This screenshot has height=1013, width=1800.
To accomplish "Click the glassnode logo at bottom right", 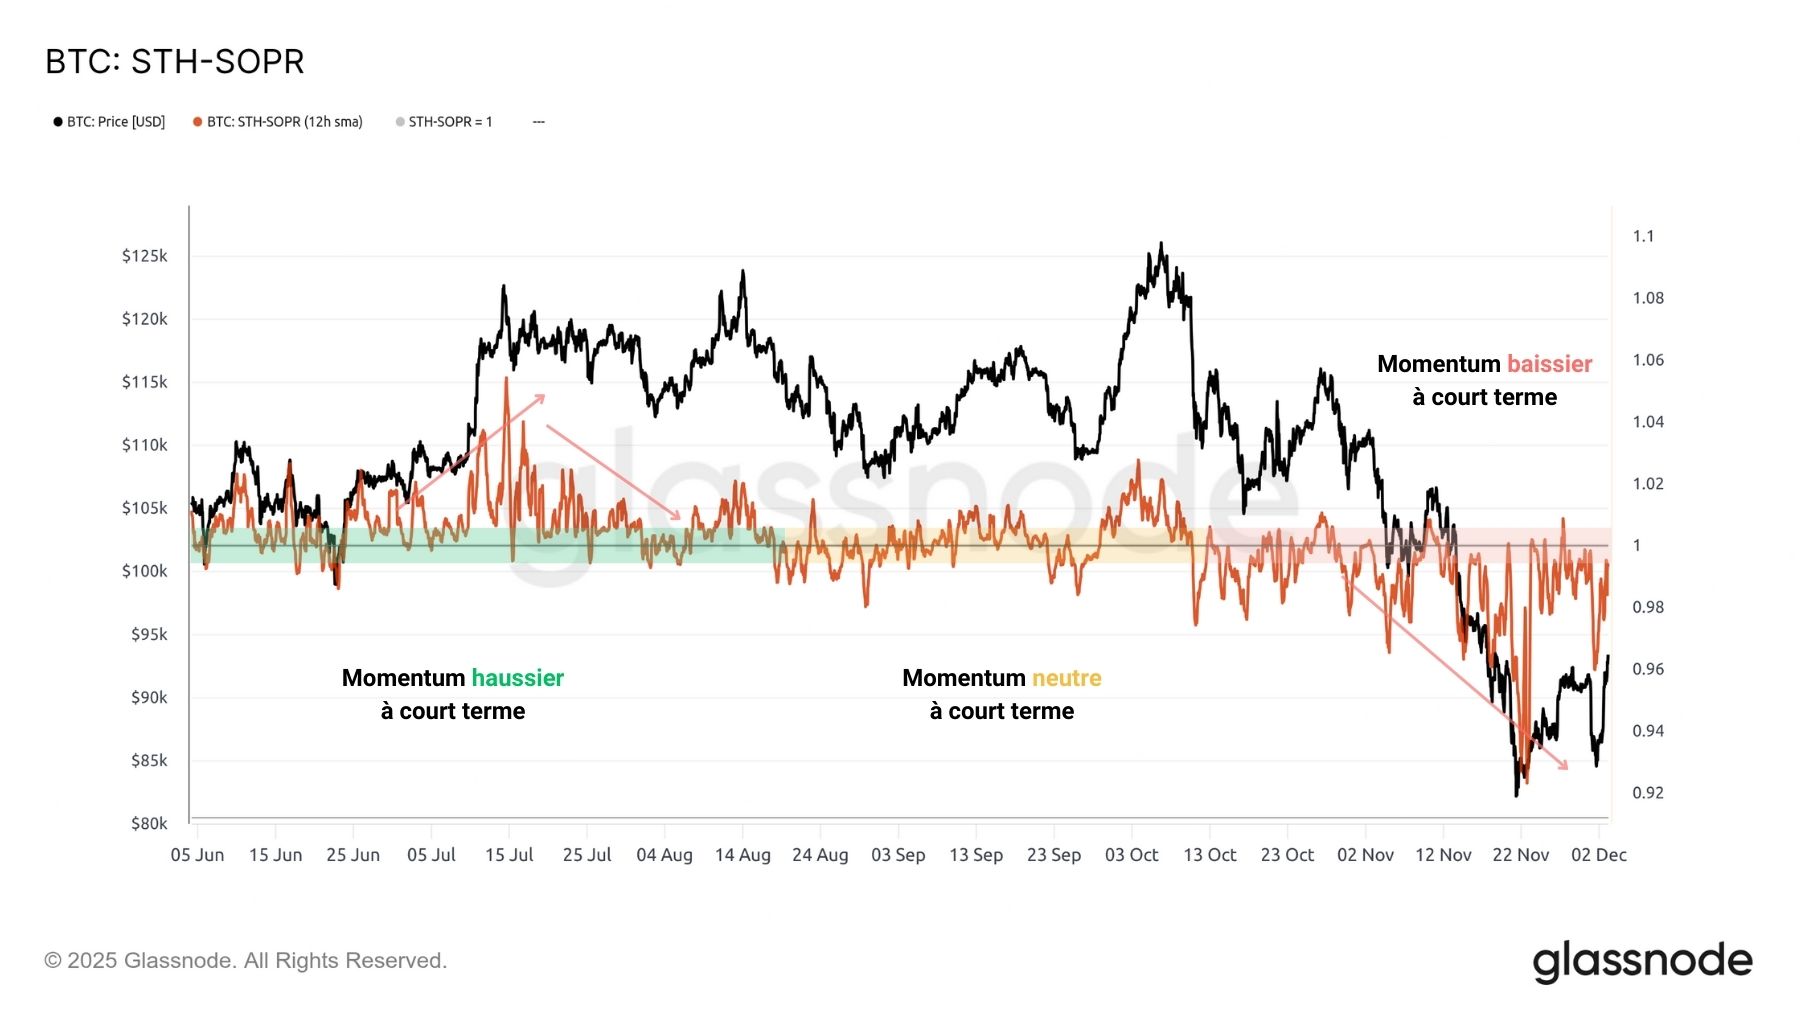I will point(1642,961).
